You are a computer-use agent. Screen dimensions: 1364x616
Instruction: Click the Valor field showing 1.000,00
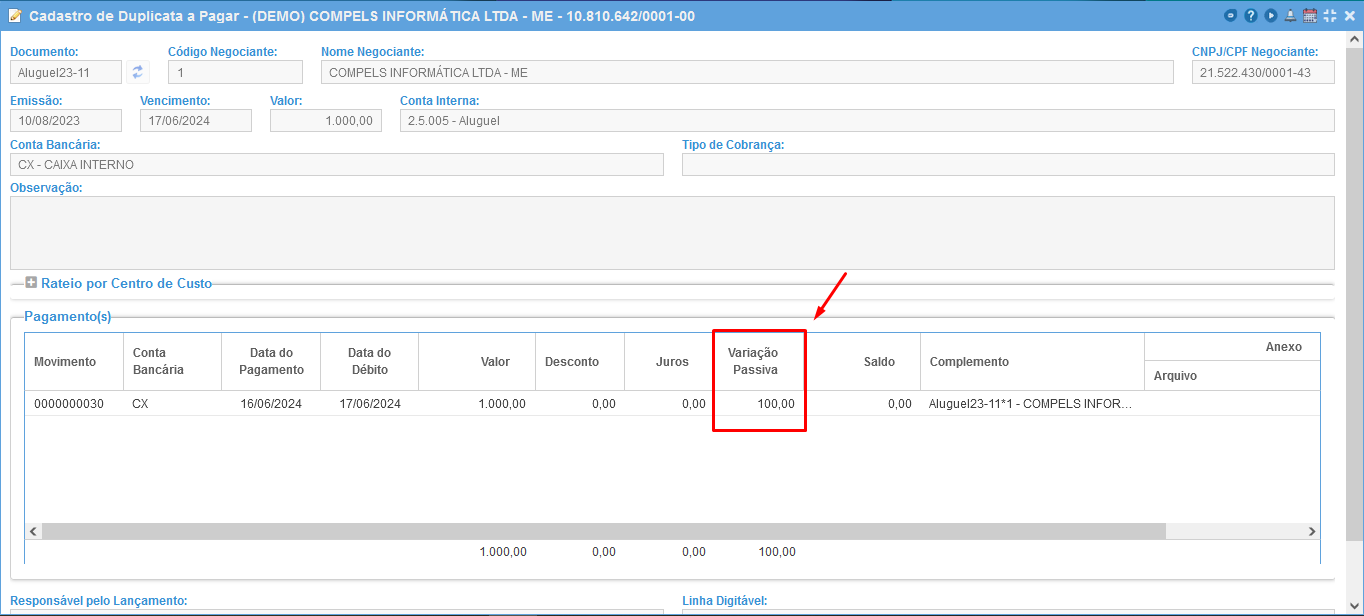326,120
